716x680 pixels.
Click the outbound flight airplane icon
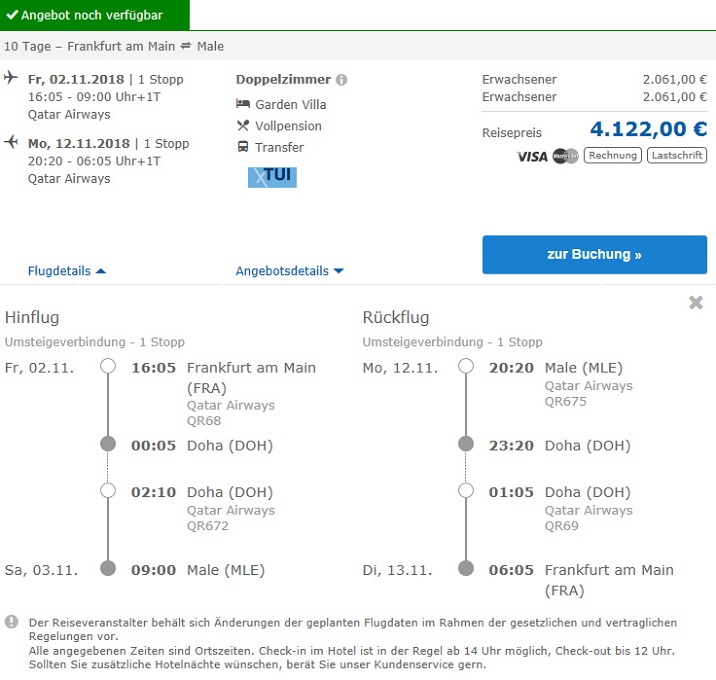(11, 79)
